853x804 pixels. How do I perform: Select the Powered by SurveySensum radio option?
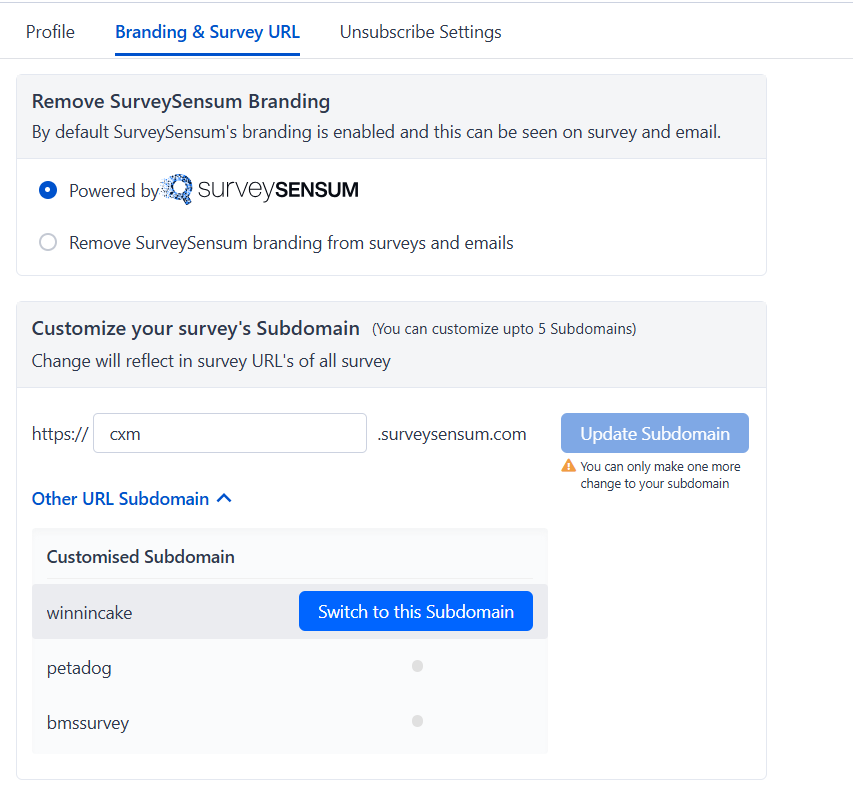(48, 190)
